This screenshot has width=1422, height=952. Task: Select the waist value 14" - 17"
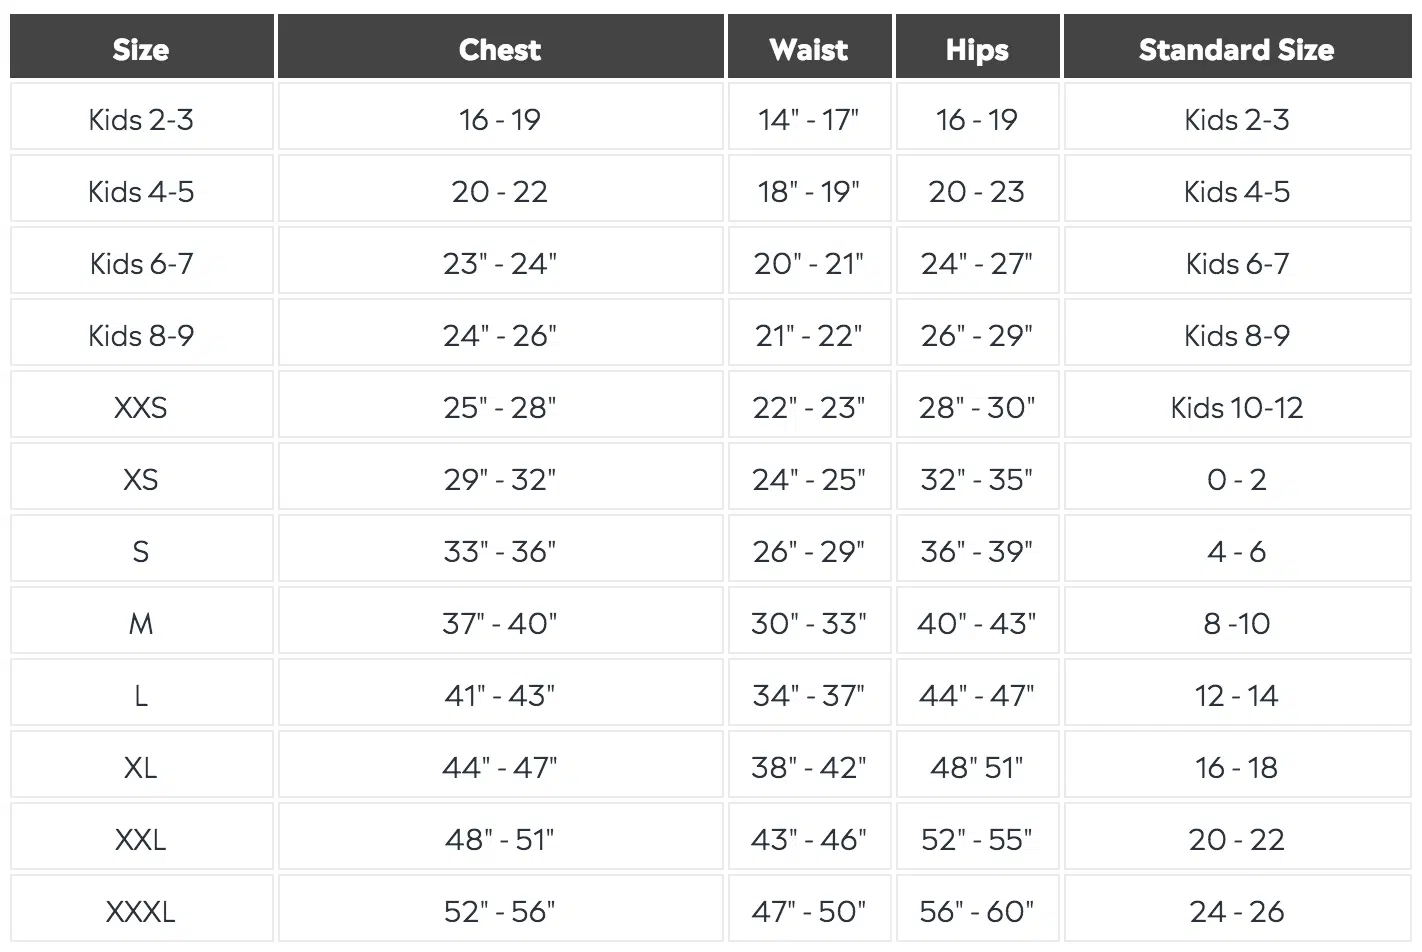809,119
